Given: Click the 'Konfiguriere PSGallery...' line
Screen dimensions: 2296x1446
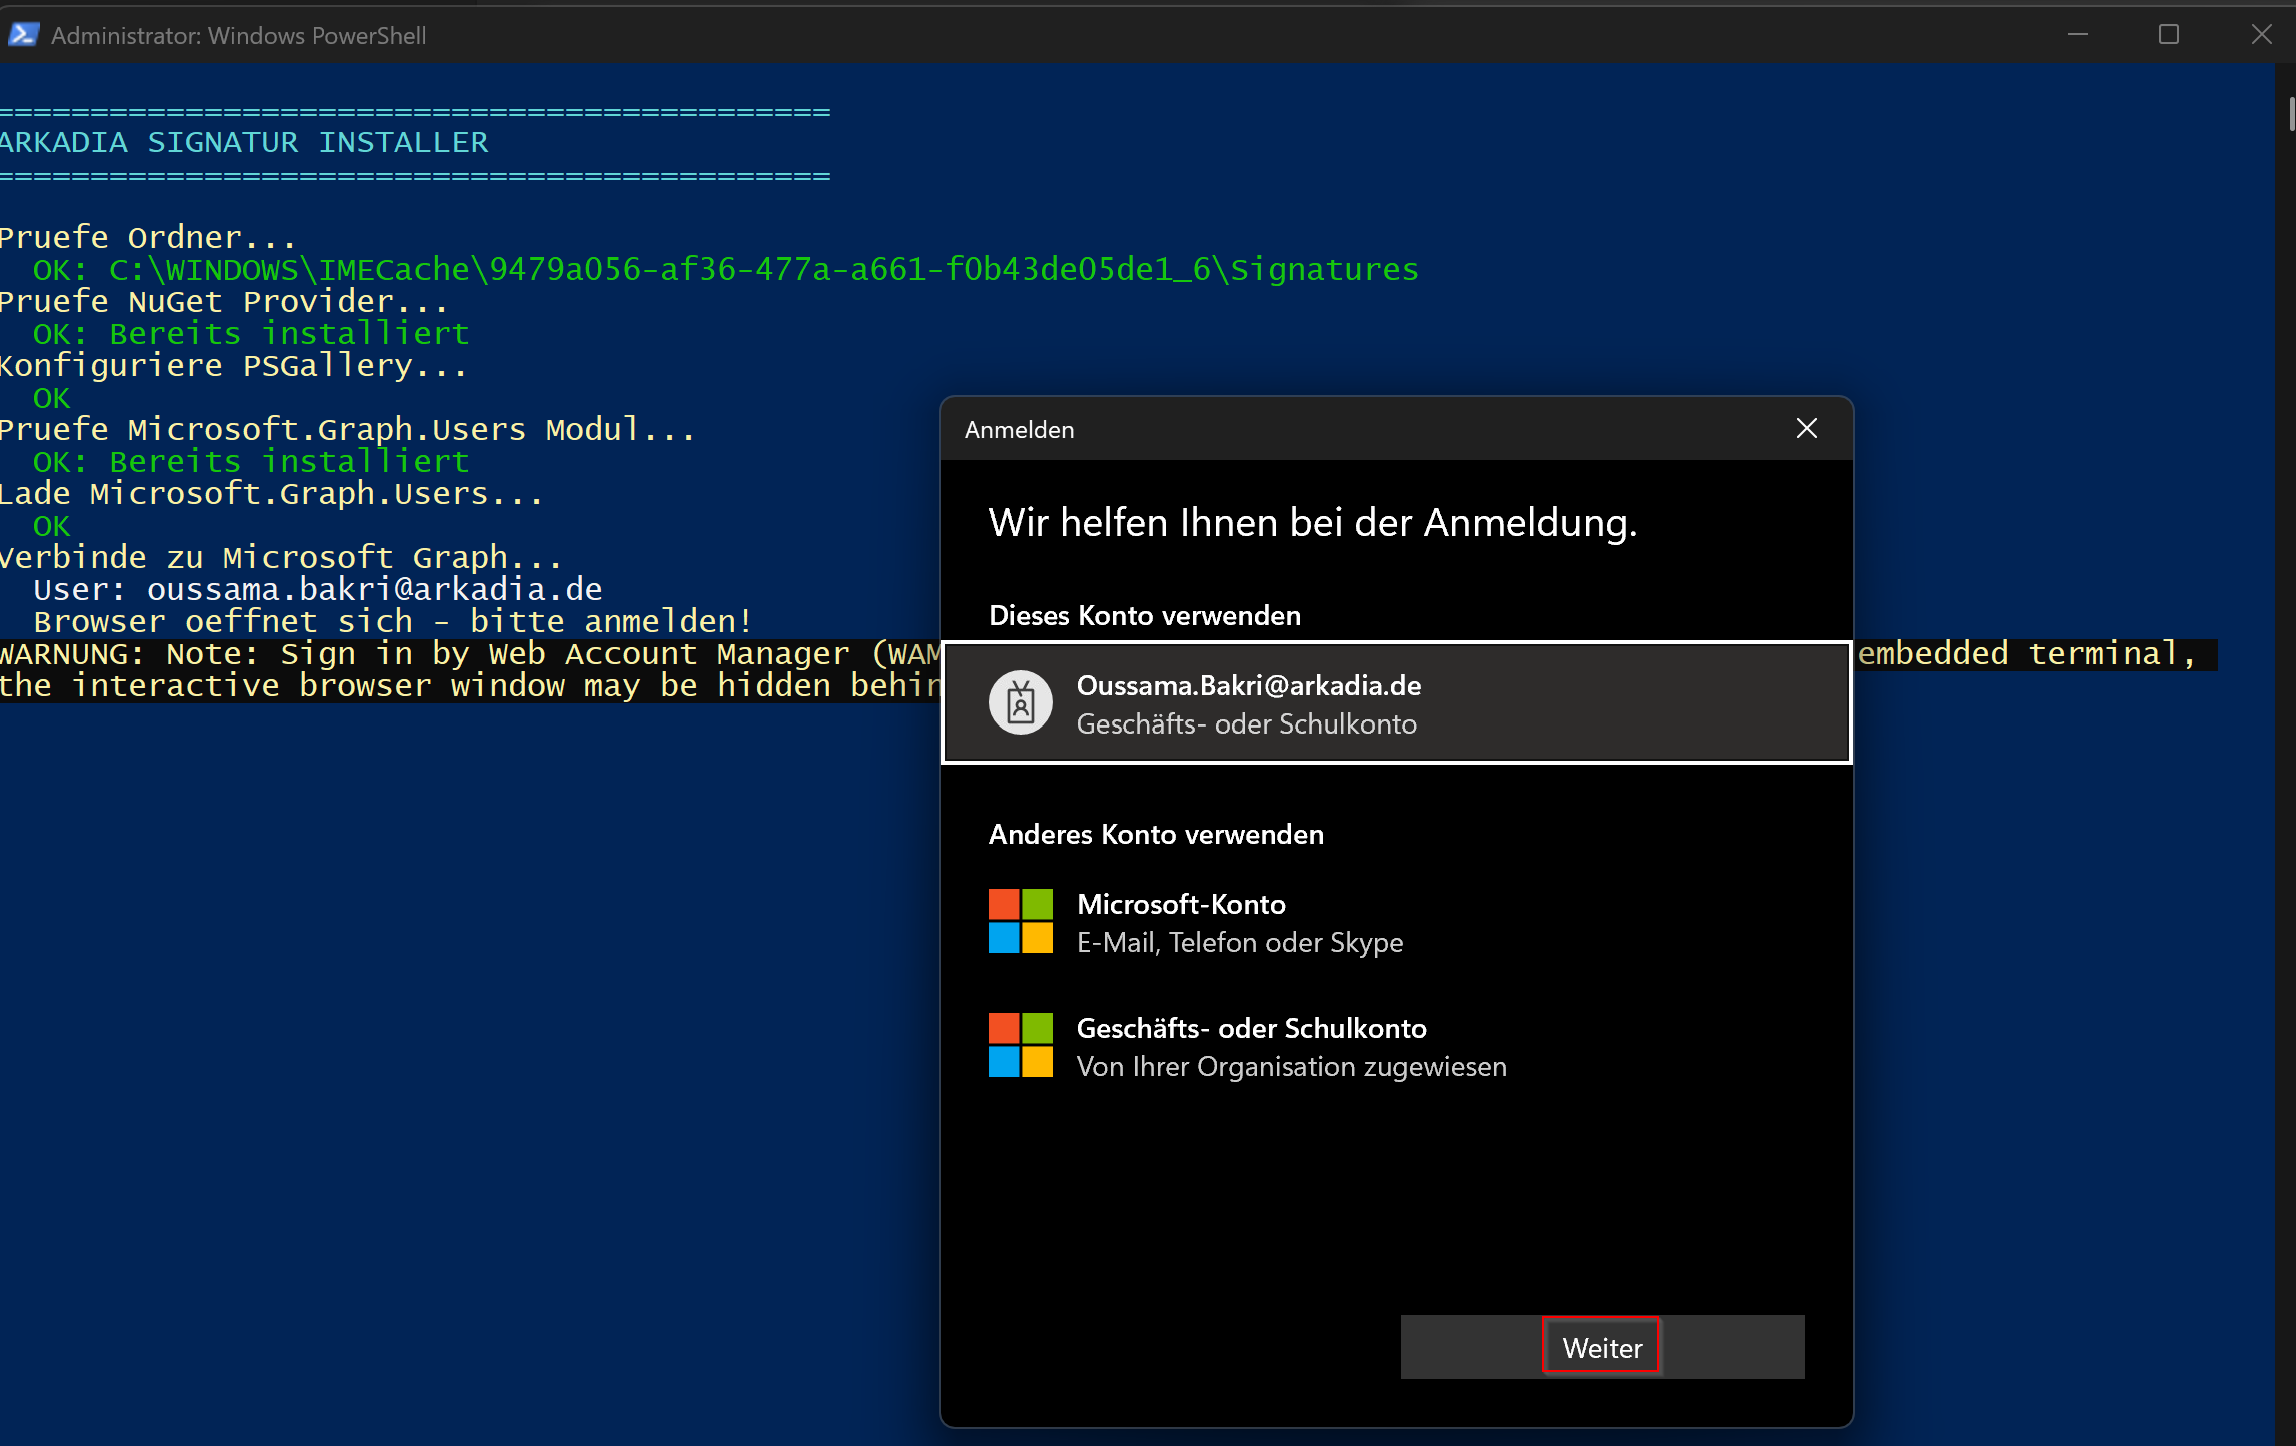Looking at the screenshot, I should pos(233,366).
